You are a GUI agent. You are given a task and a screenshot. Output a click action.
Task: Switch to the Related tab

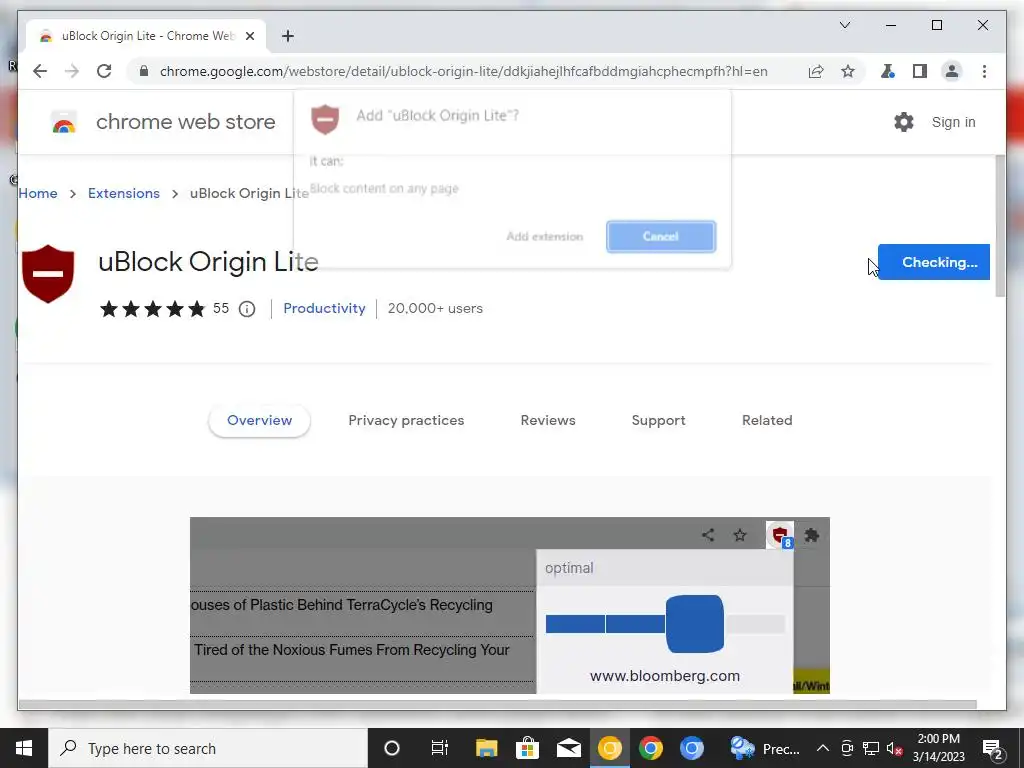[767, 421]
